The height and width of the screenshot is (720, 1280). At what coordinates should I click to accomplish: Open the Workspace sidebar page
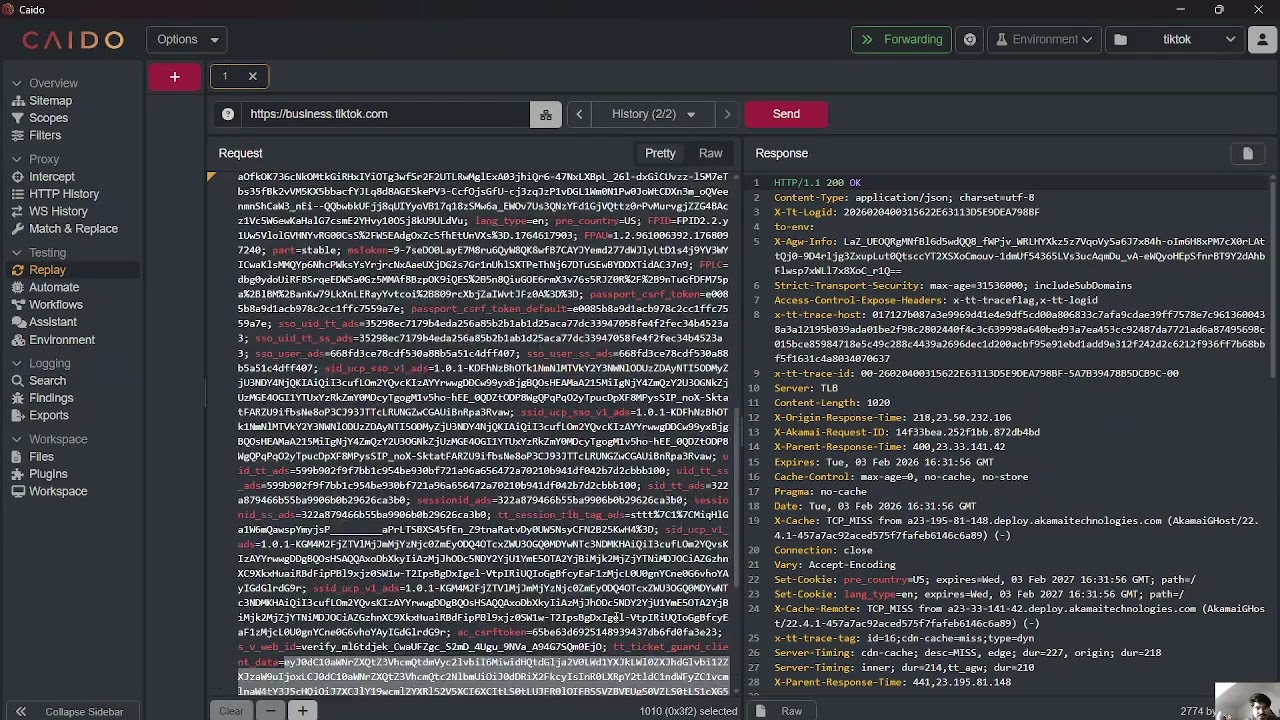coord(58,491)
